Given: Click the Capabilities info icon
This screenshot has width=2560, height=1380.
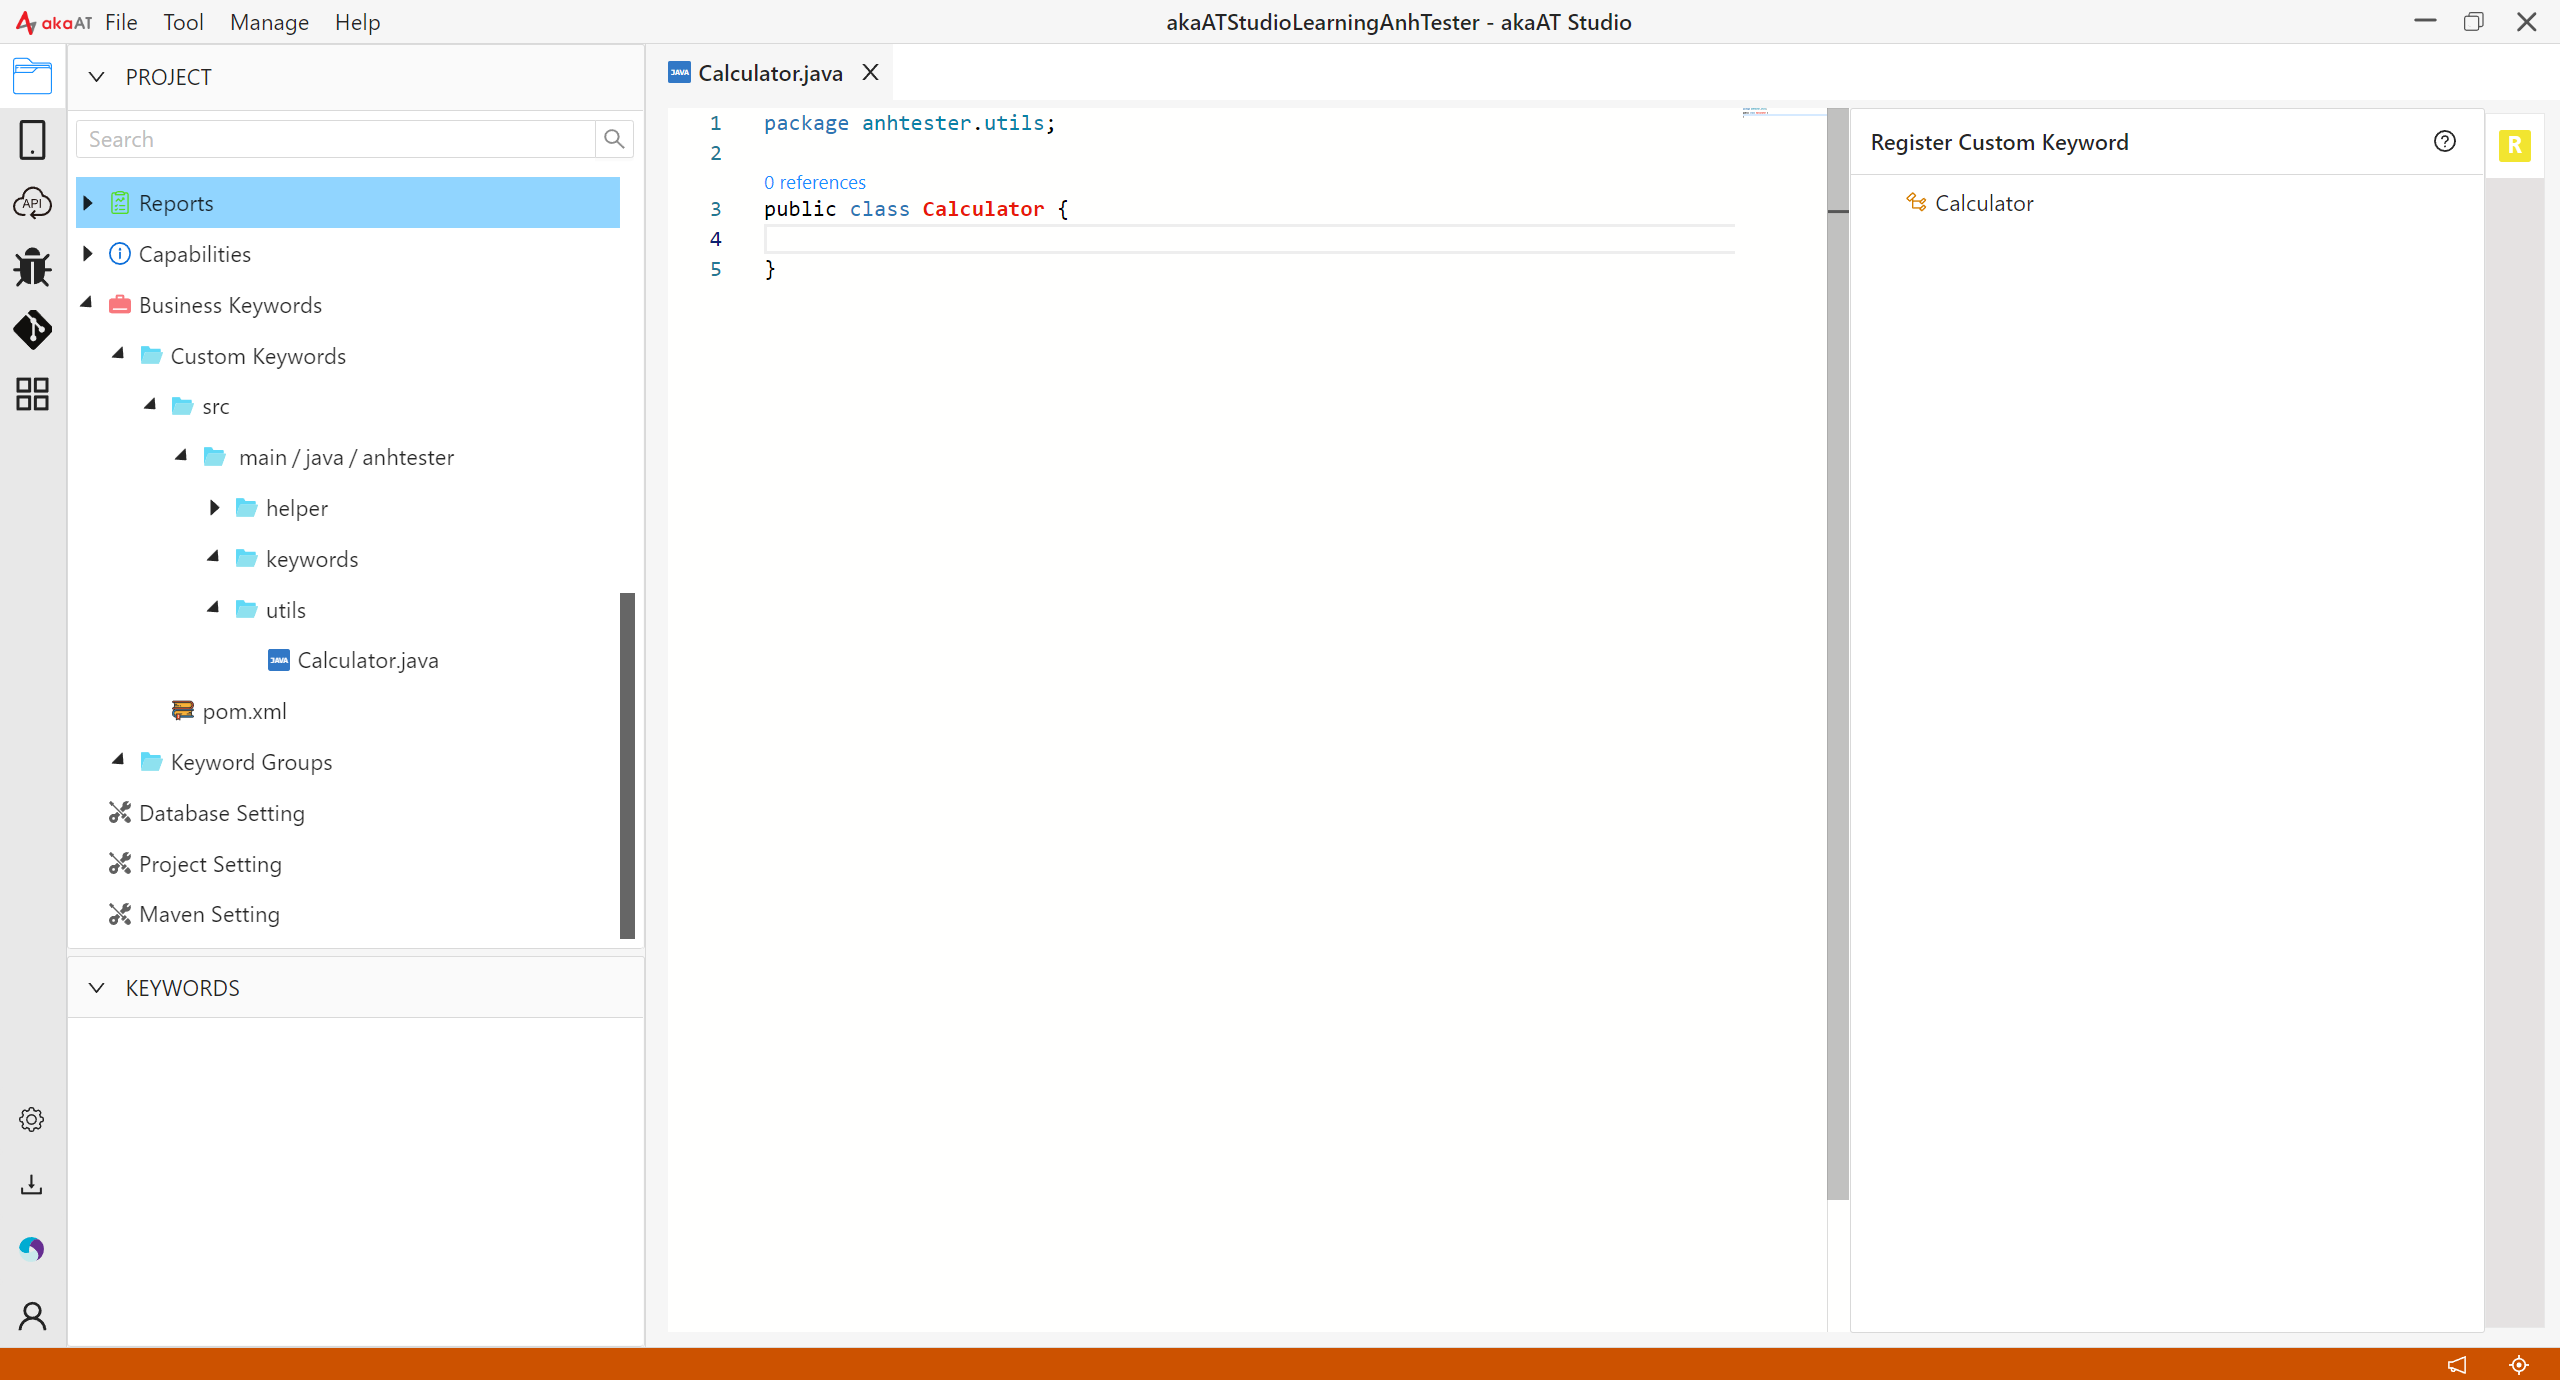Looking at the screenshot, I should click(120, 254).
